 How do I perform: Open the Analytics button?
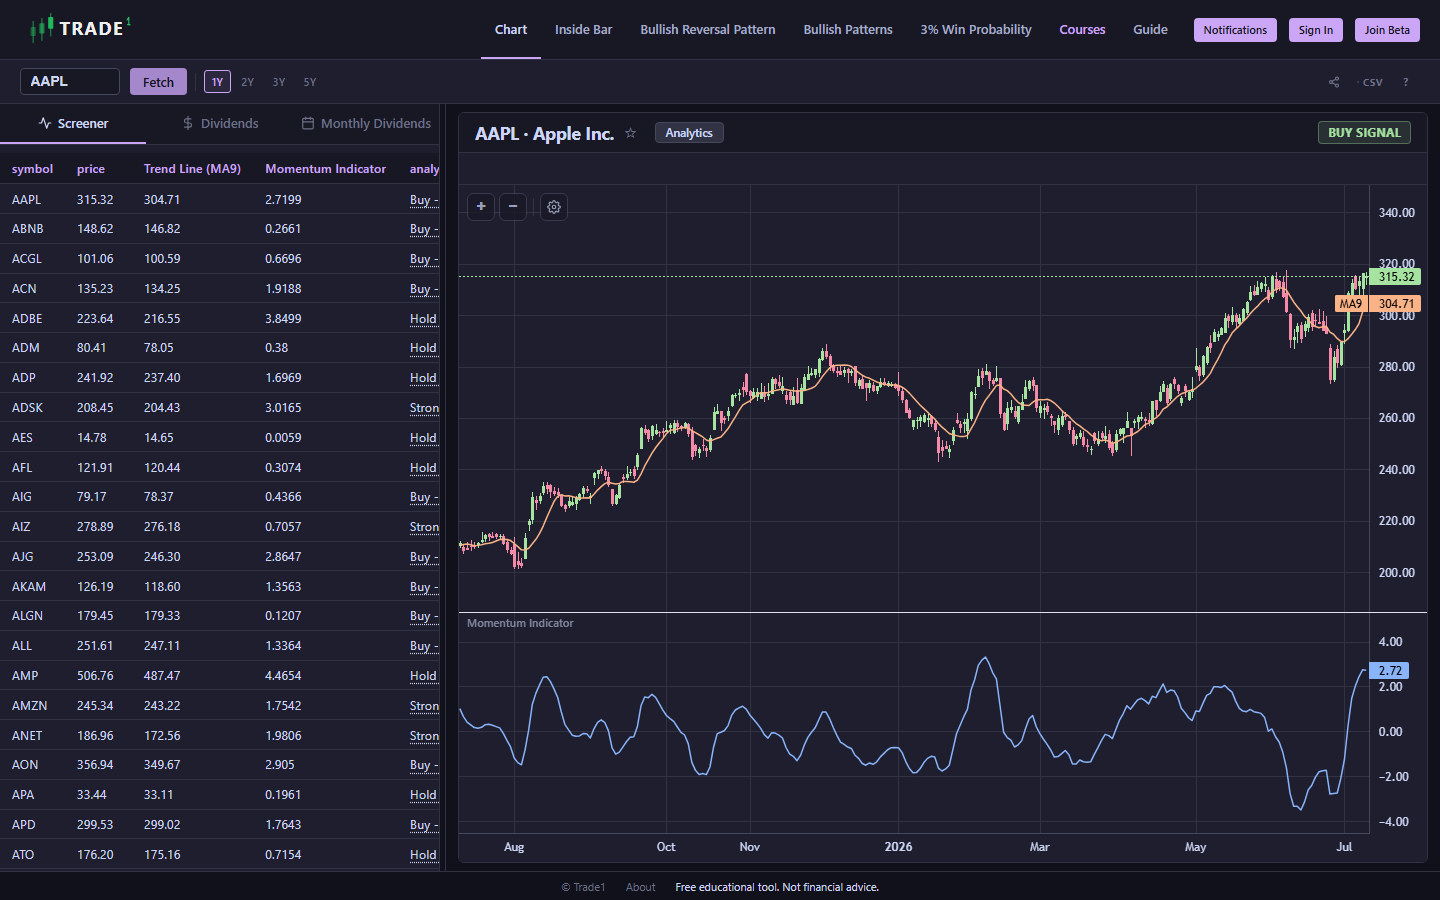click(x=689, y=133)
